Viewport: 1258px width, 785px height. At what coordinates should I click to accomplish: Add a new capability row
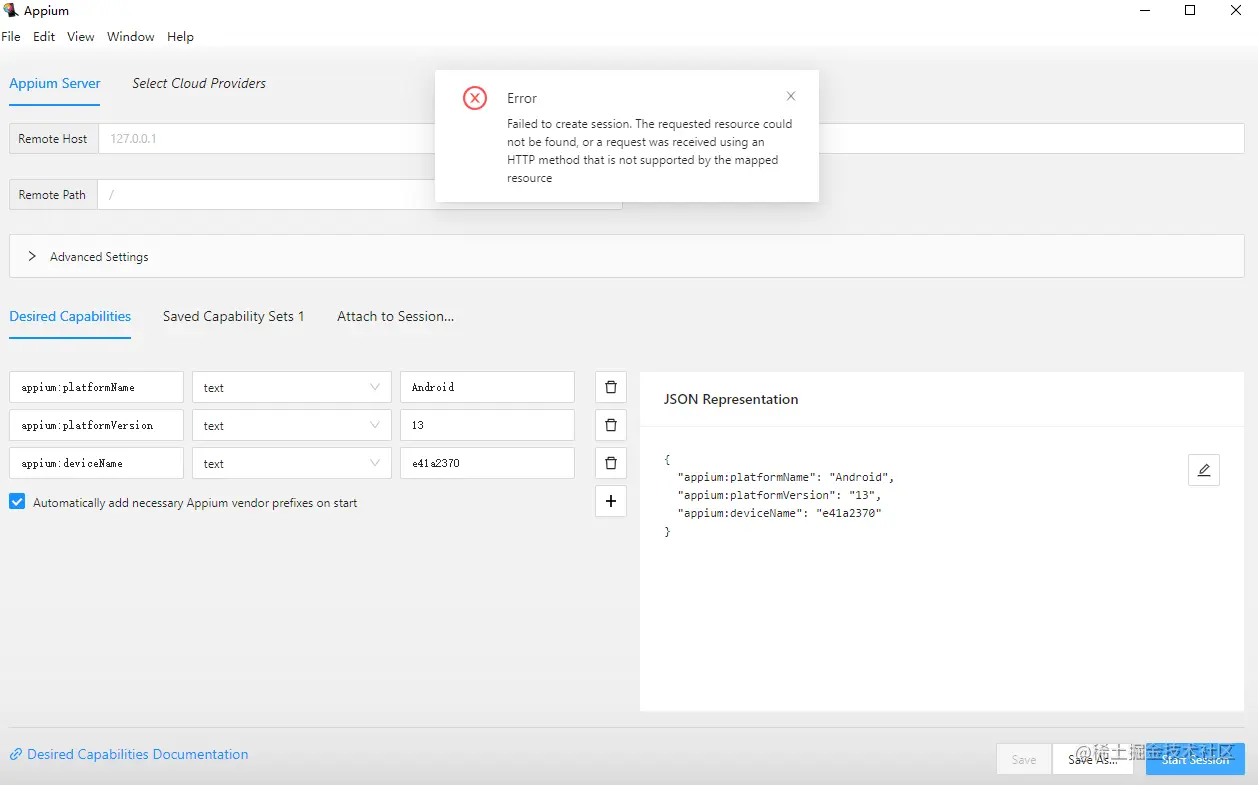611,501
